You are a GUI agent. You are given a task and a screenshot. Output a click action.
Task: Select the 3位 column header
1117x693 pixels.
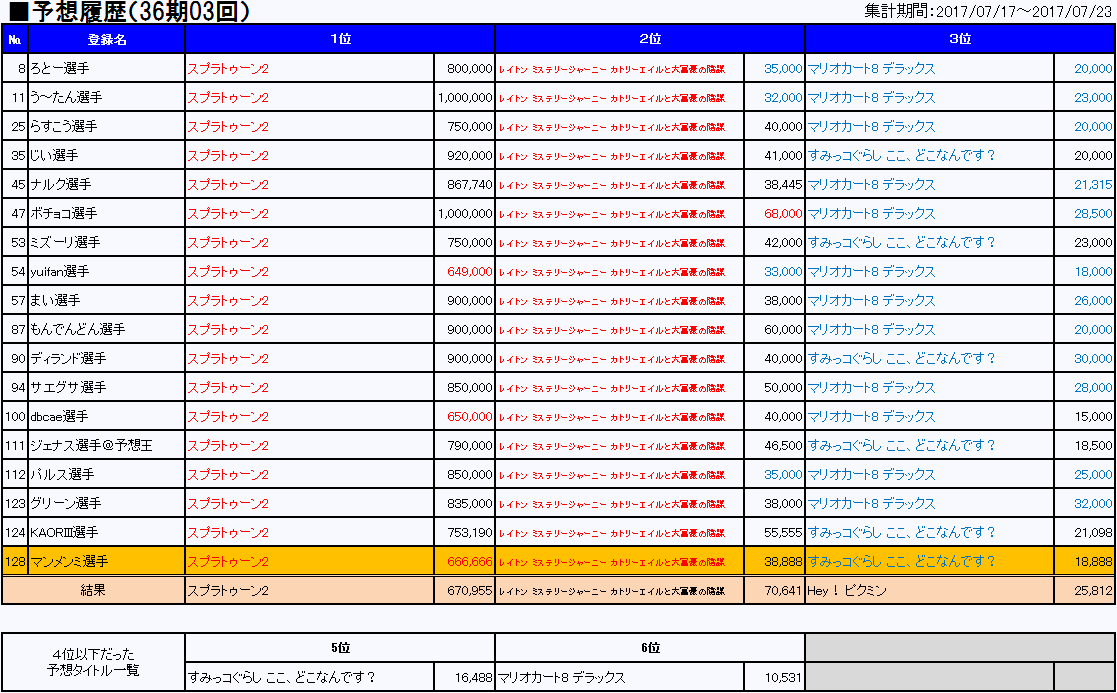[x=960, y=39]
